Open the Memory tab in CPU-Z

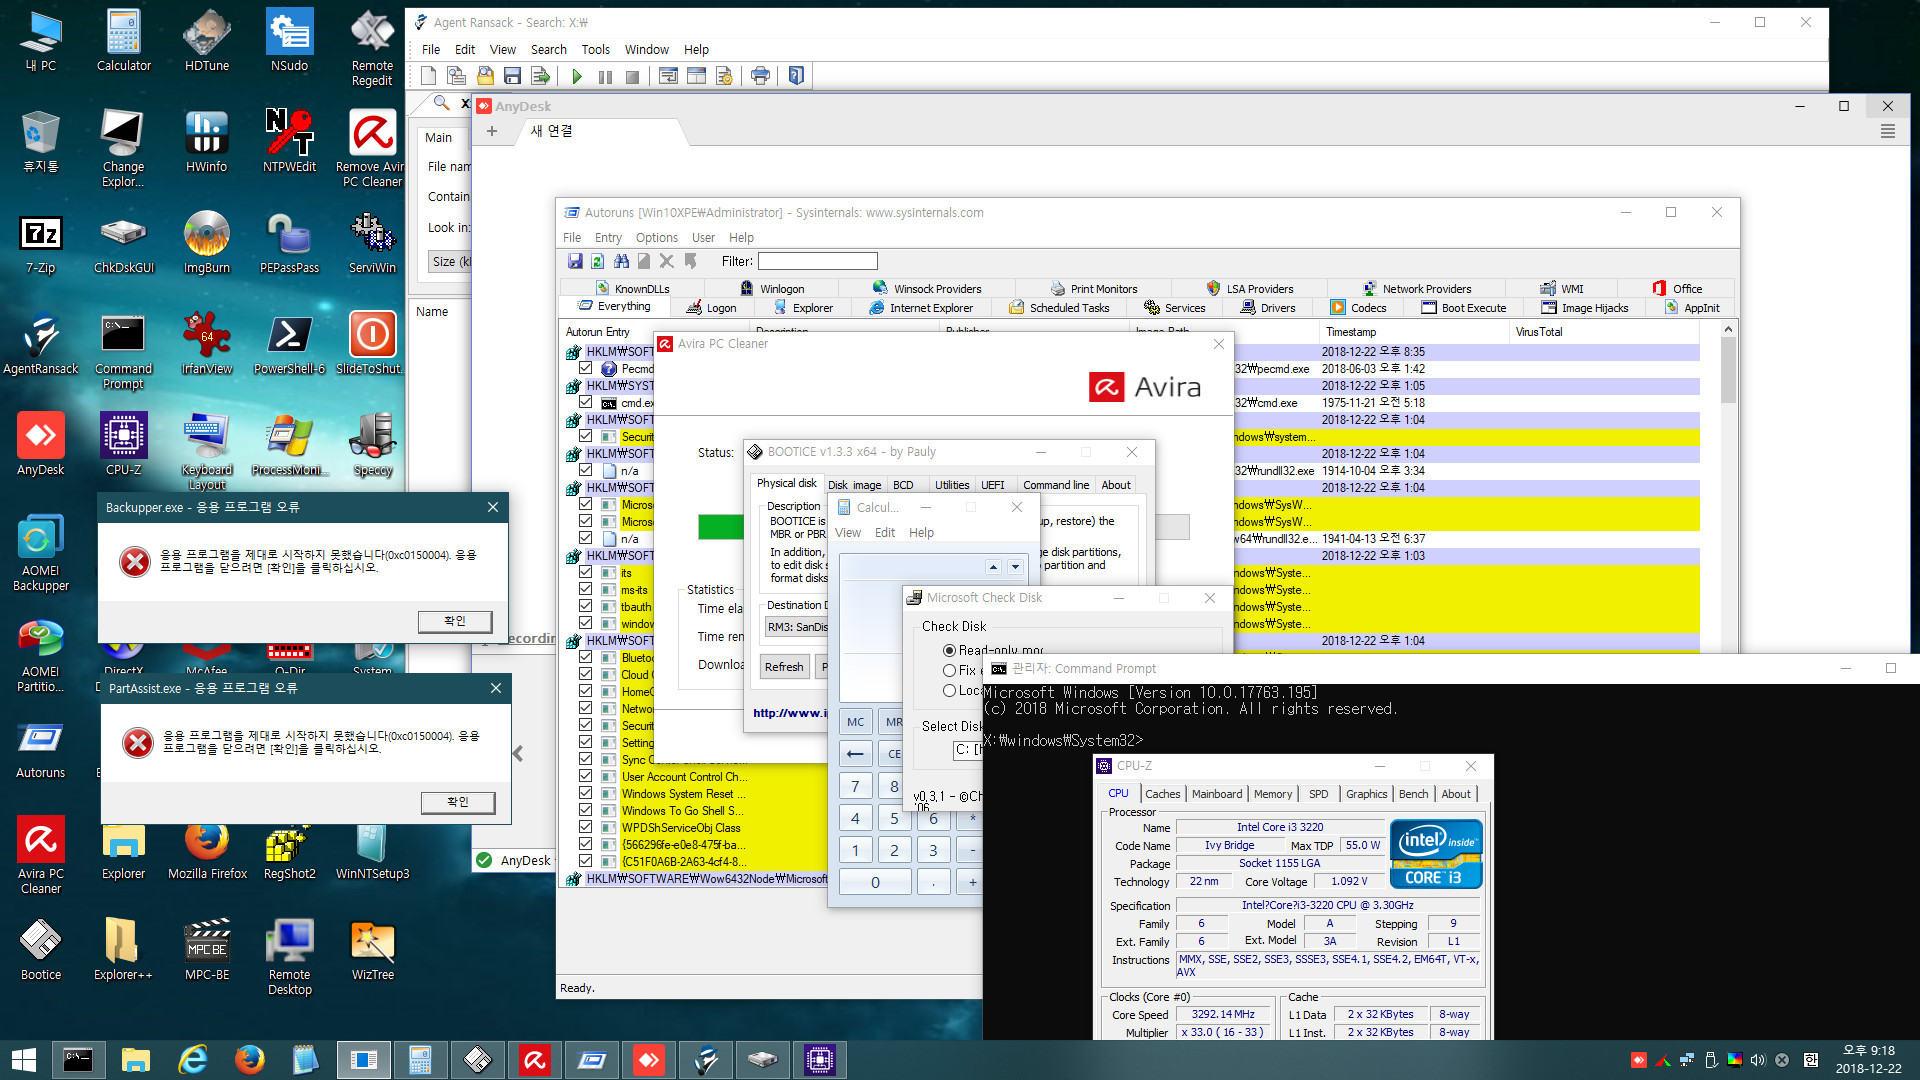[1273, 794]
